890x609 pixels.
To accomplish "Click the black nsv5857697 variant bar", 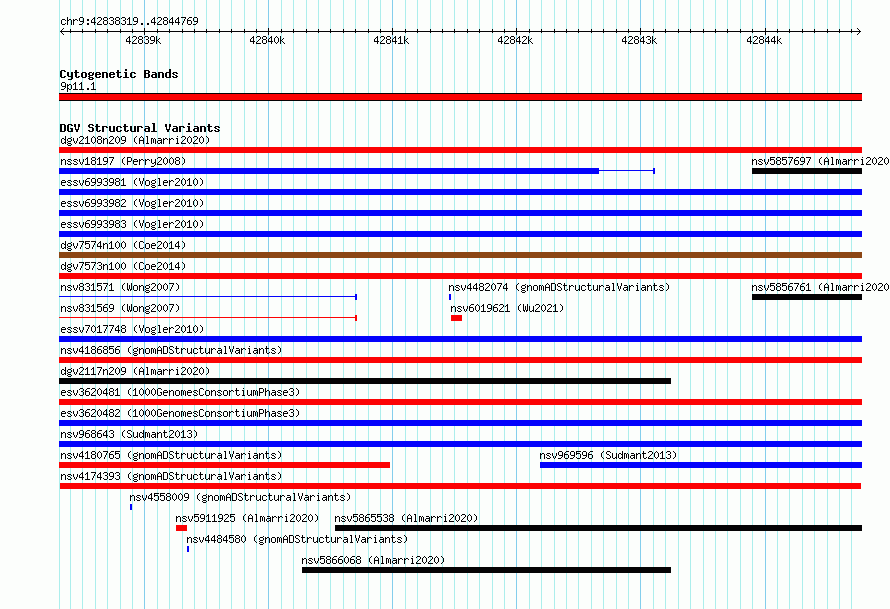I will click(x=807, y=171).
